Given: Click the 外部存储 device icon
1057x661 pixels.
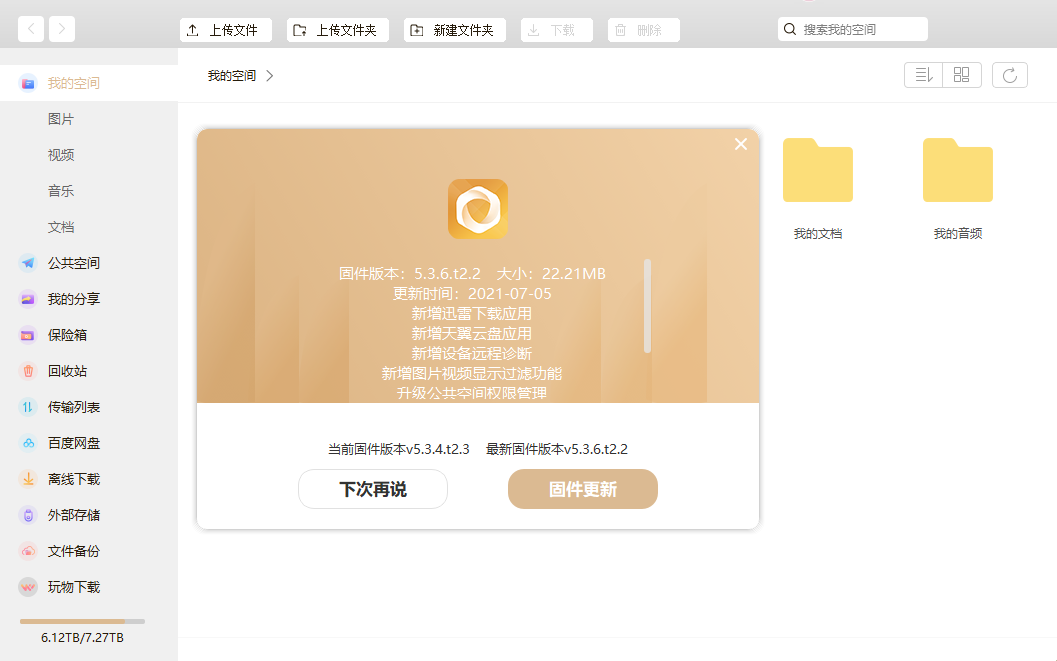Looking at the screenshot, I should [28, 515].
